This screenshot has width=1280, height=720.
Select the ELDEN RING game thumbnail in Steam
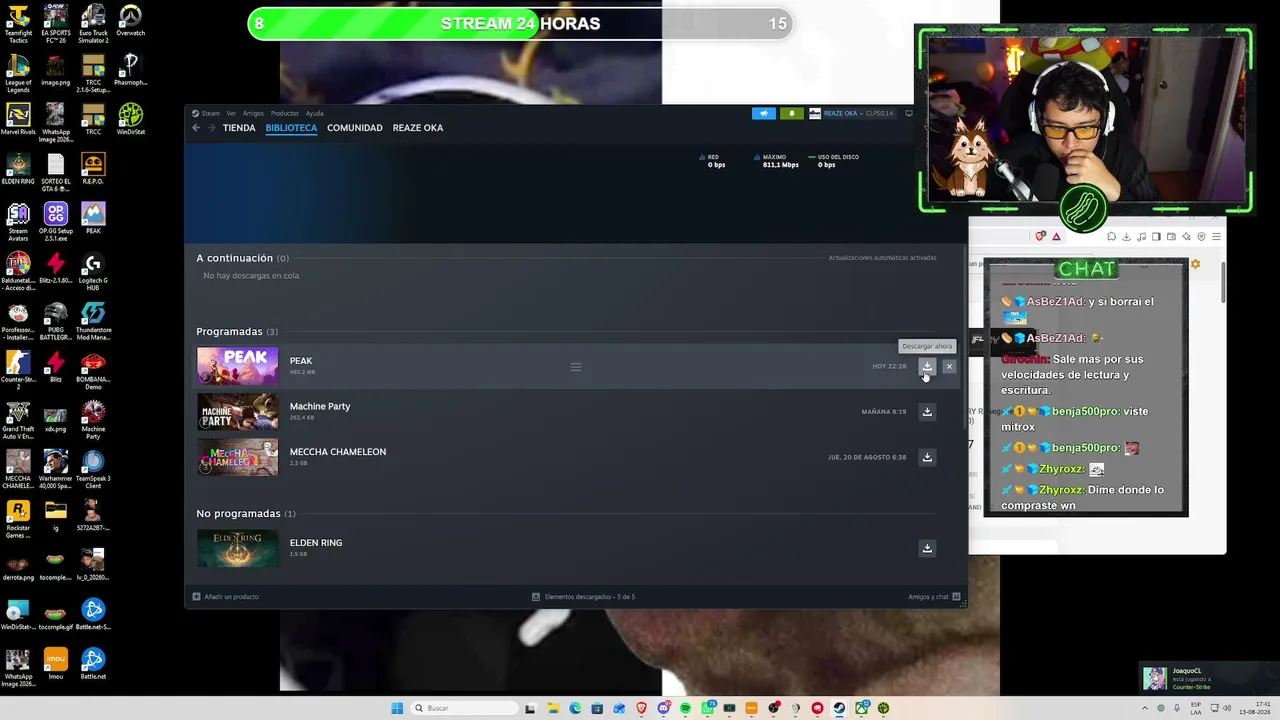(x=237, y=548)
